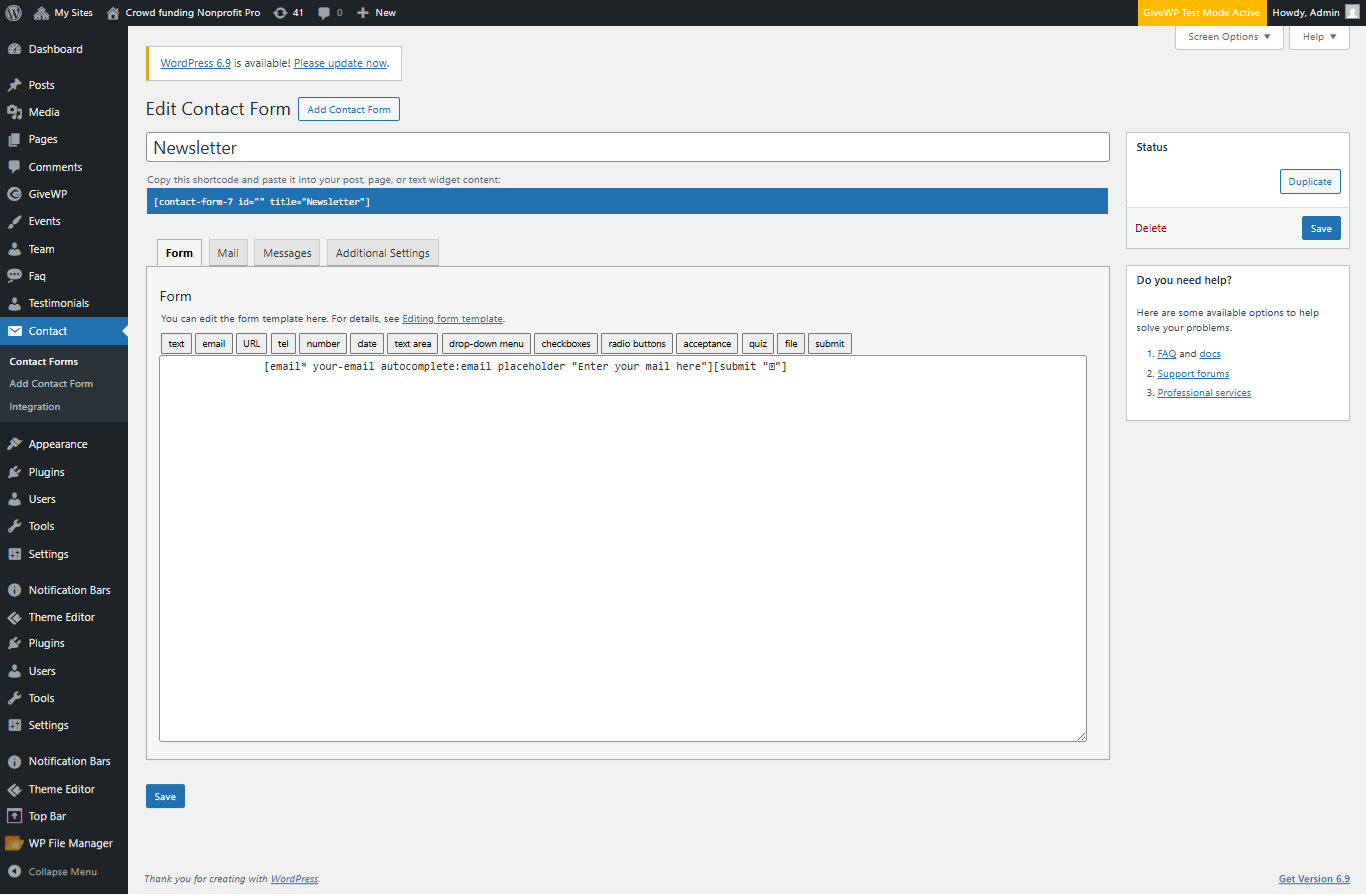This screenshot has width=1366, height=896.
Task: Click inside the Newsletter title field
Action: pos(628,146)
